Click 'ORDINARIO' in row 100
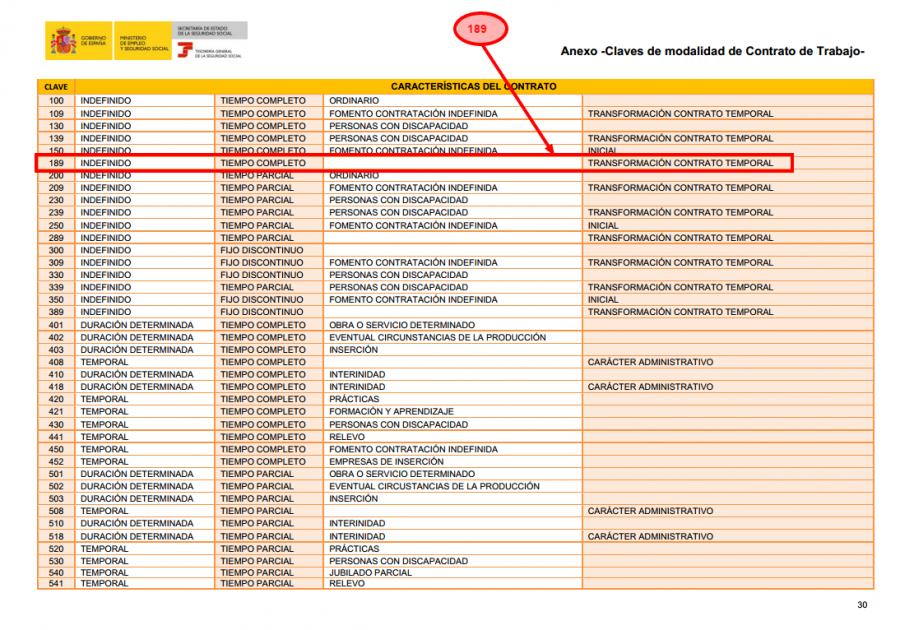The image size is (900, 630). (354, 101)
